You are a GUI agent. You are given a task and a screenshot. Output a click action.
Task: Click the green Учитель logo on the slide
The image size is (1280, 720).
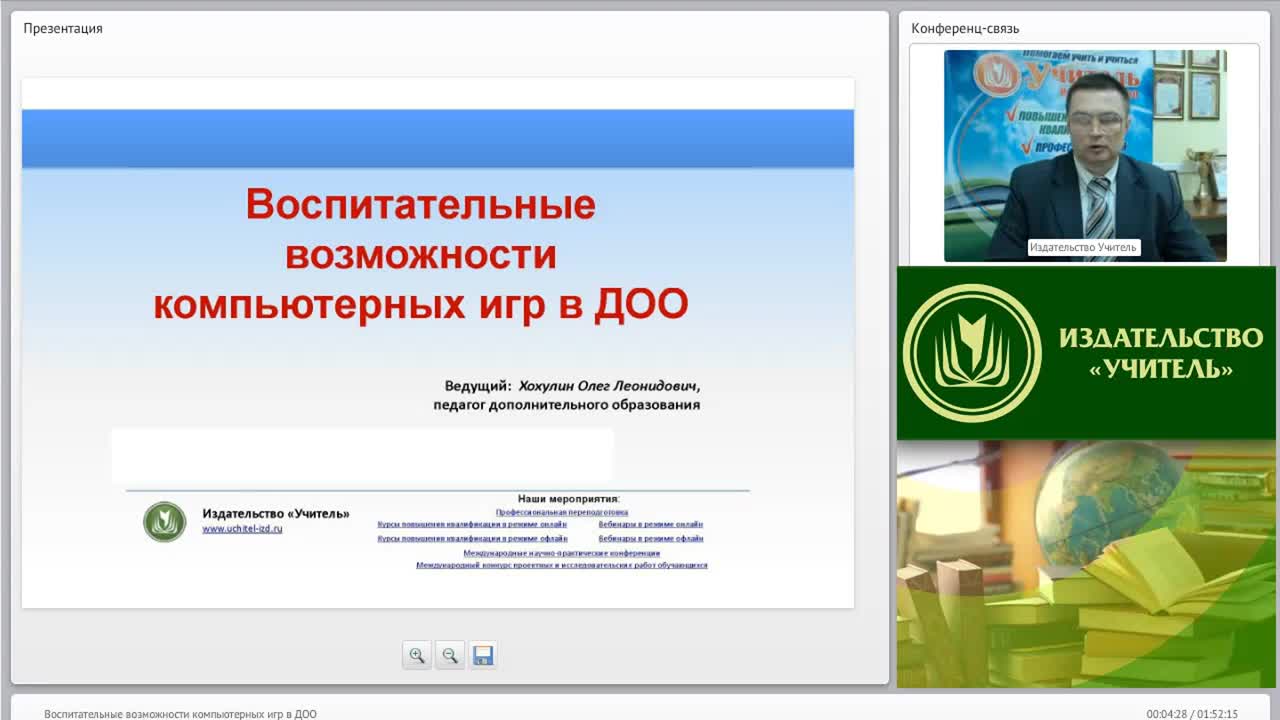coord(164,522)
